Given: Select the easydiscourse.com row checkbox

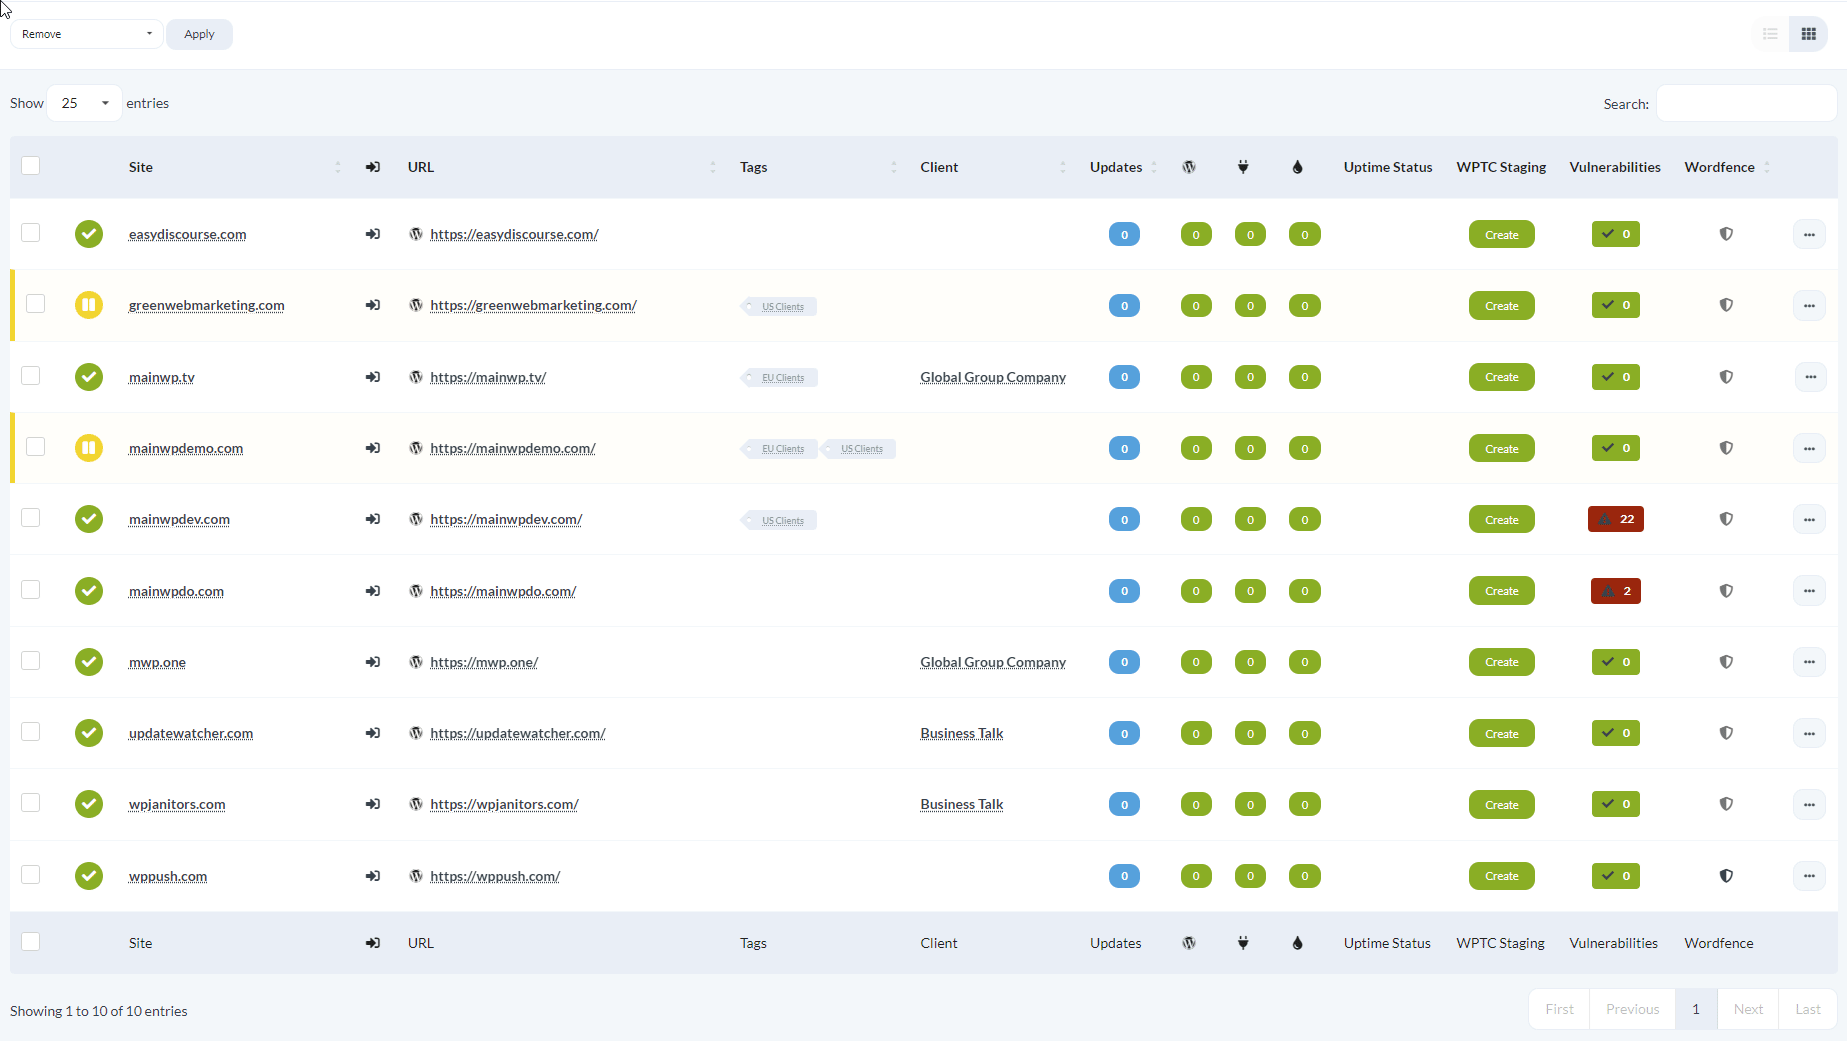Looking at the screenshot, I should [31, 233].
